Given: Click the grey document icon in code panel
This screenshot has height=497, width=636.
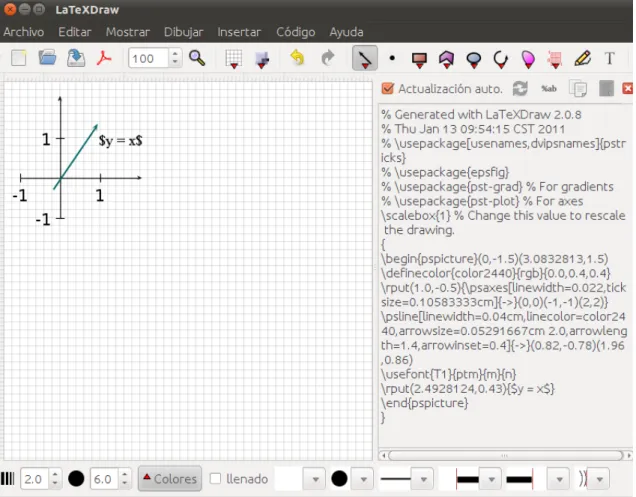Looking at the screenshot, I should point(606,88).
